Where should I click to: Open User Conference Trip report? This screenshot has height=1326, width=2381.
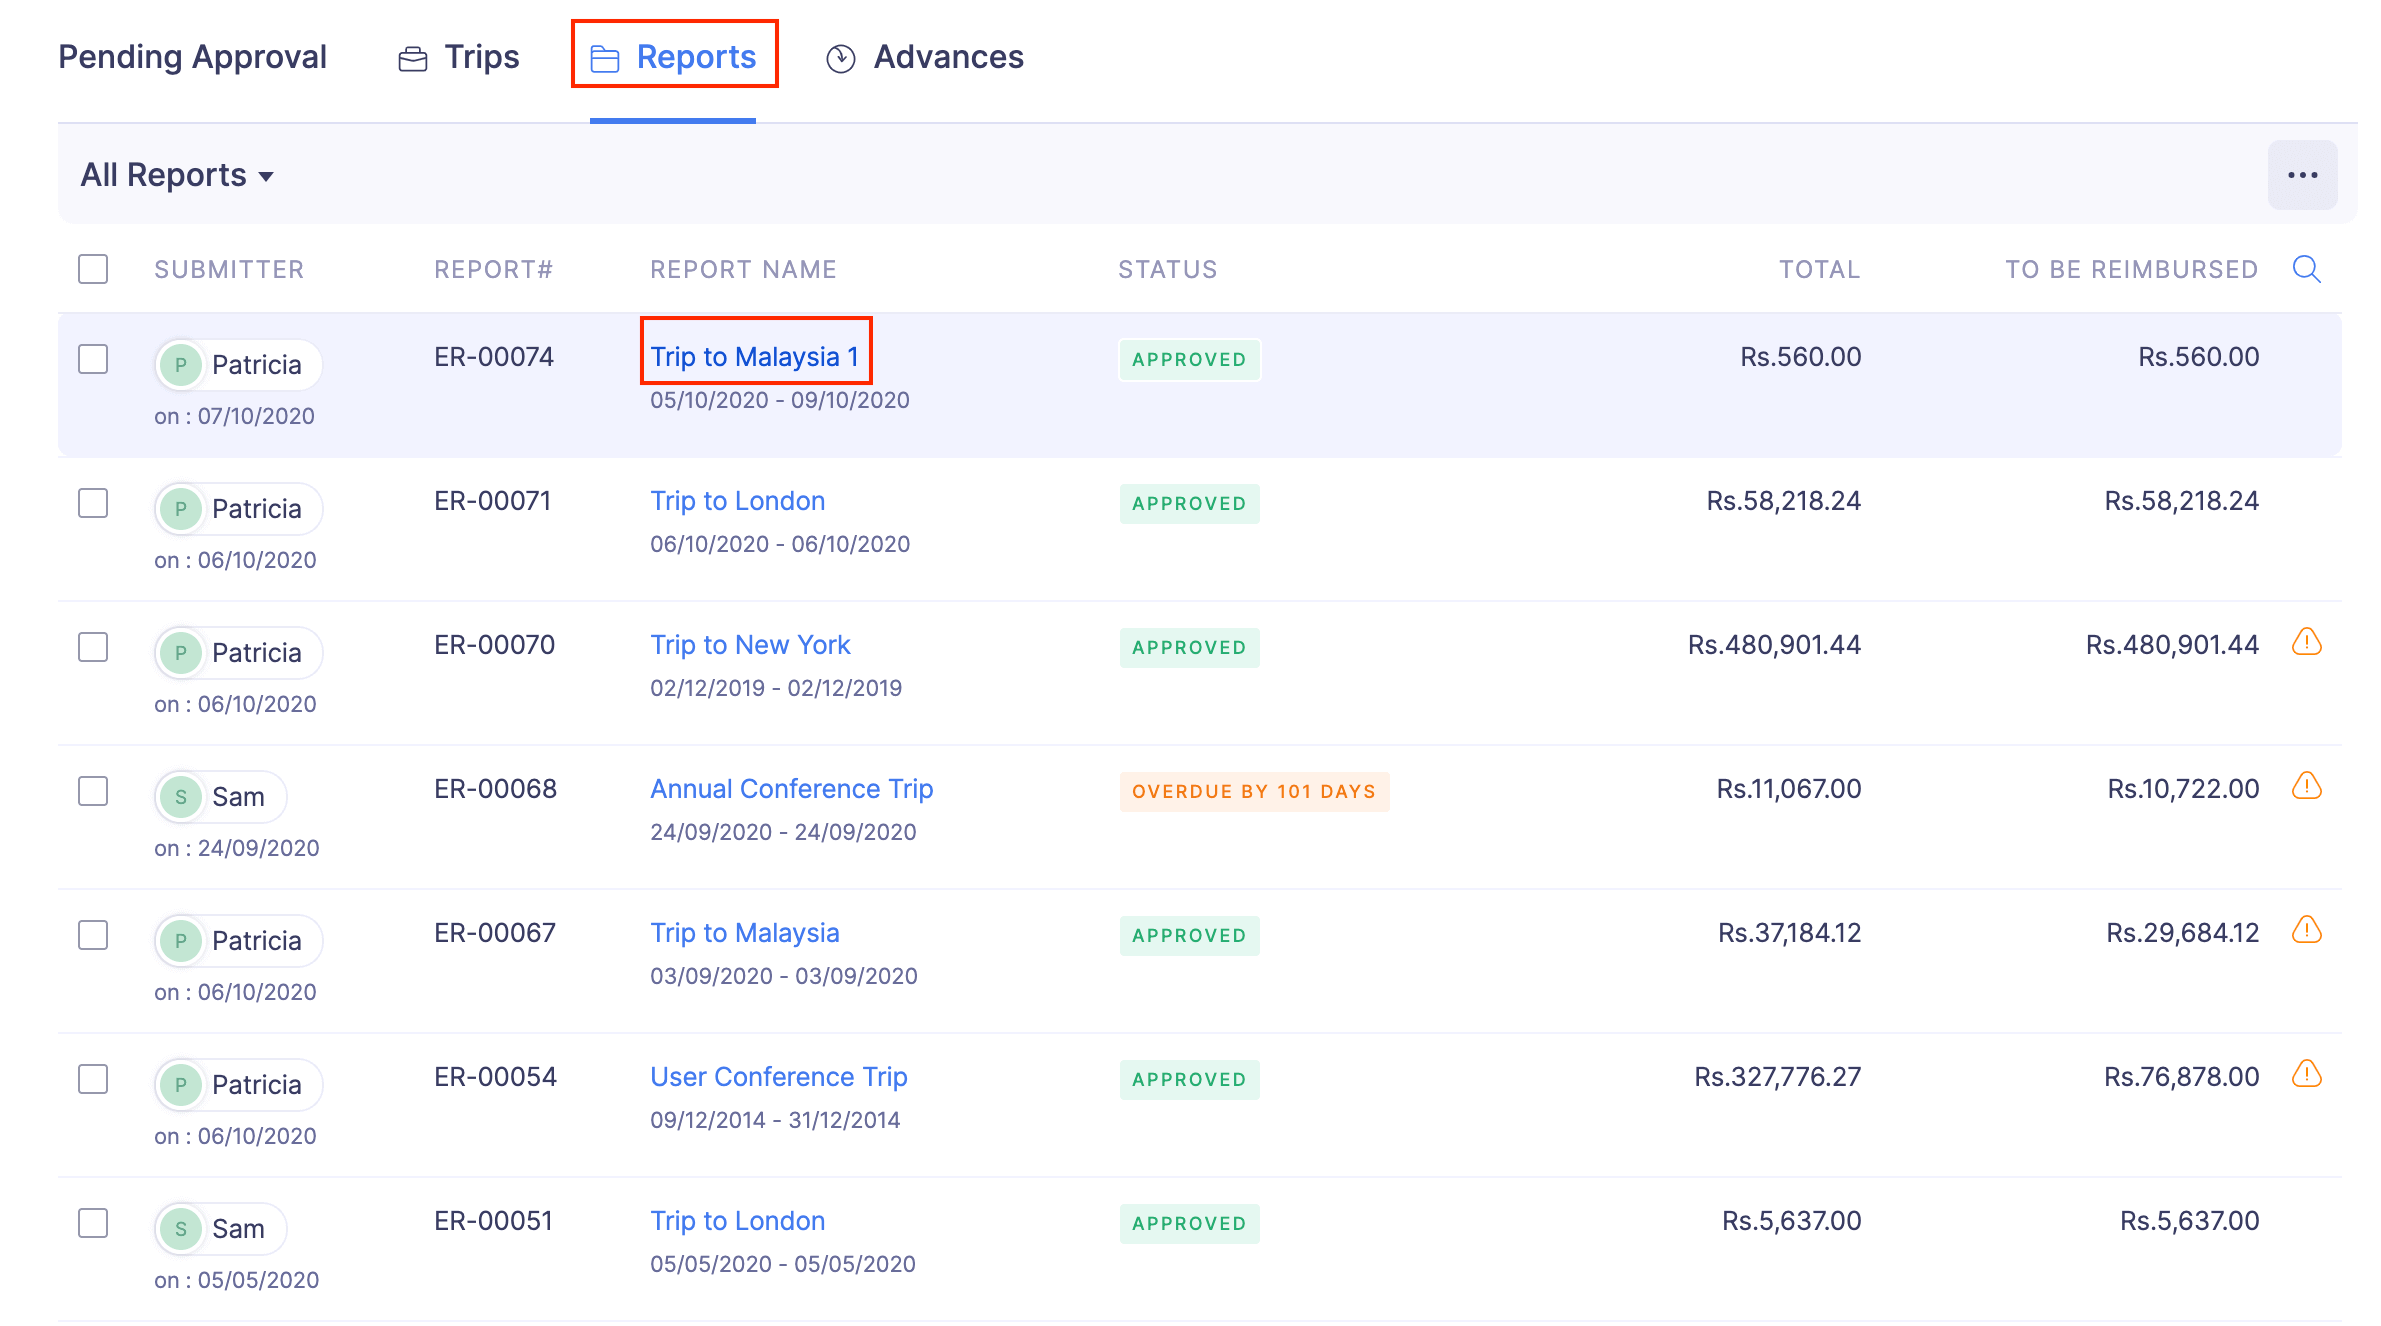778,1077
